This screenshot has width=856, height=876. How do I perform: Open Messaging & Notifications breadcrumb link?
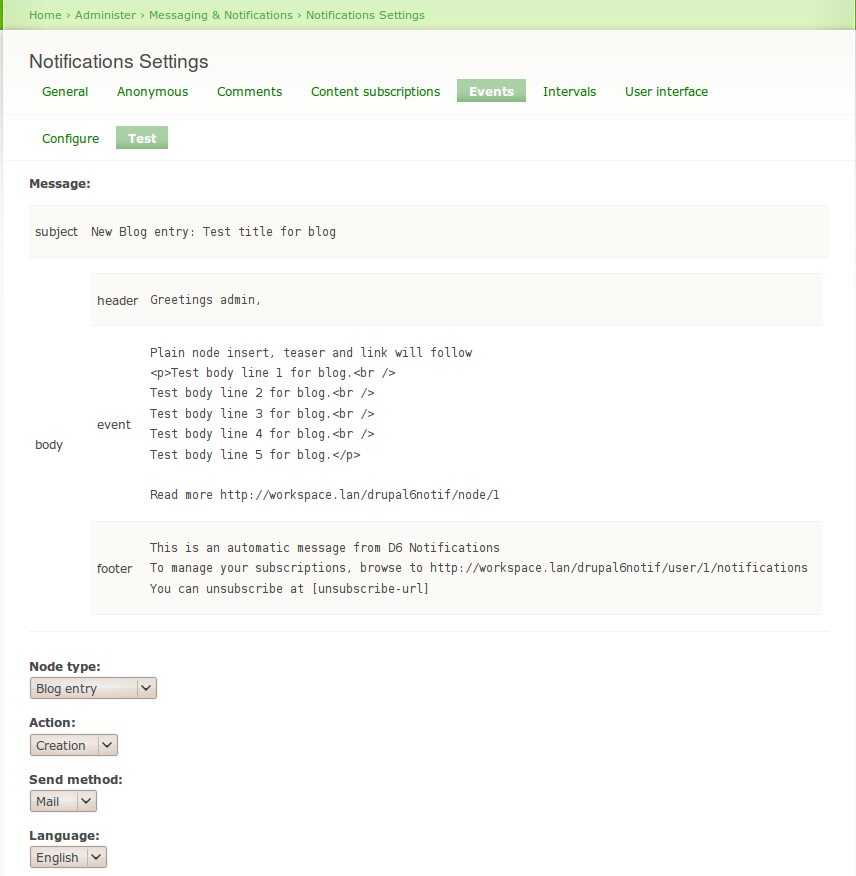[220, 15]
